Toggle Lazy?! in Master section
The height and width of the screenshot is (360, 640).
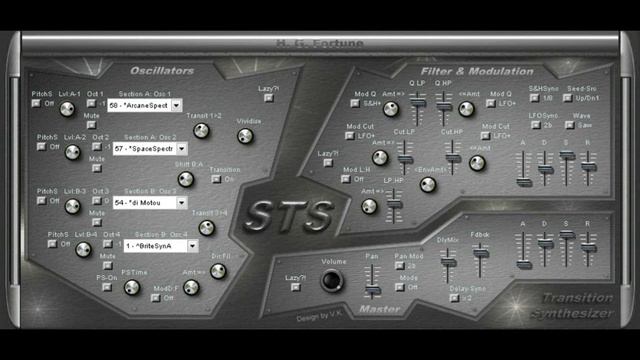(x=296, y=287)
